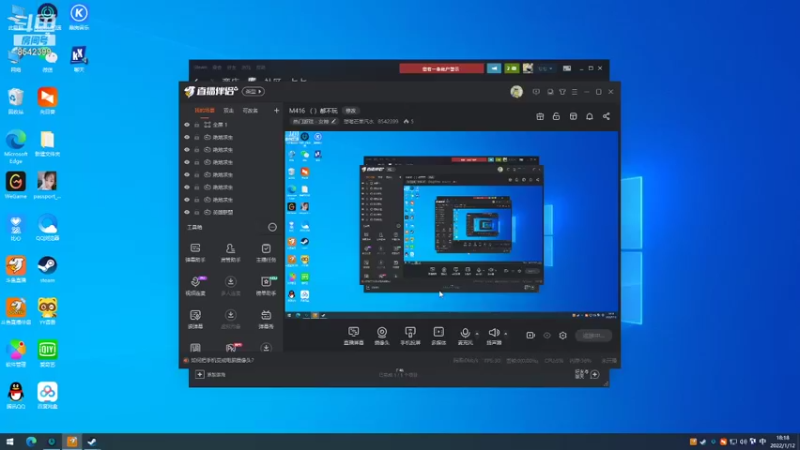This screenshot has width=800, height=450.
Task: Toggle the preview eye icon beside settings gear
Action: pyautogui.click(x=547, y=335)
